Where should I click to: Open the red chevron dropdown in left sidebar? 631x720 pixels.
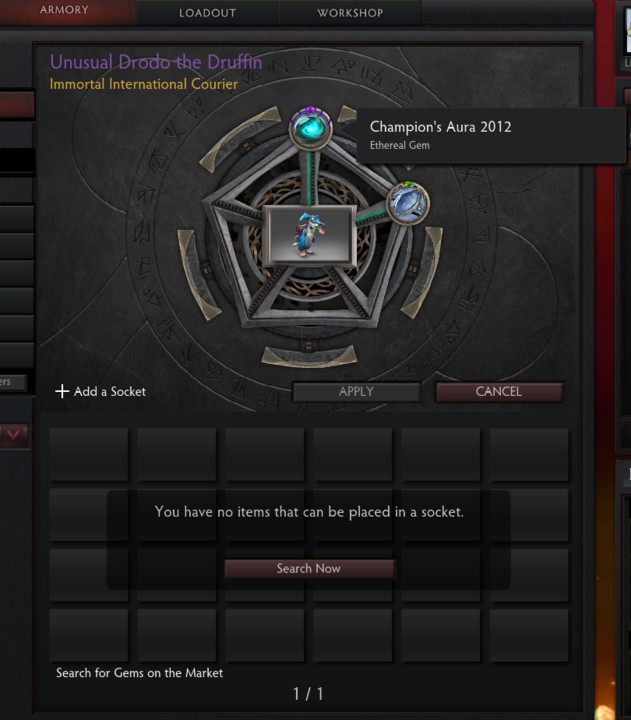tap(13, 434)
